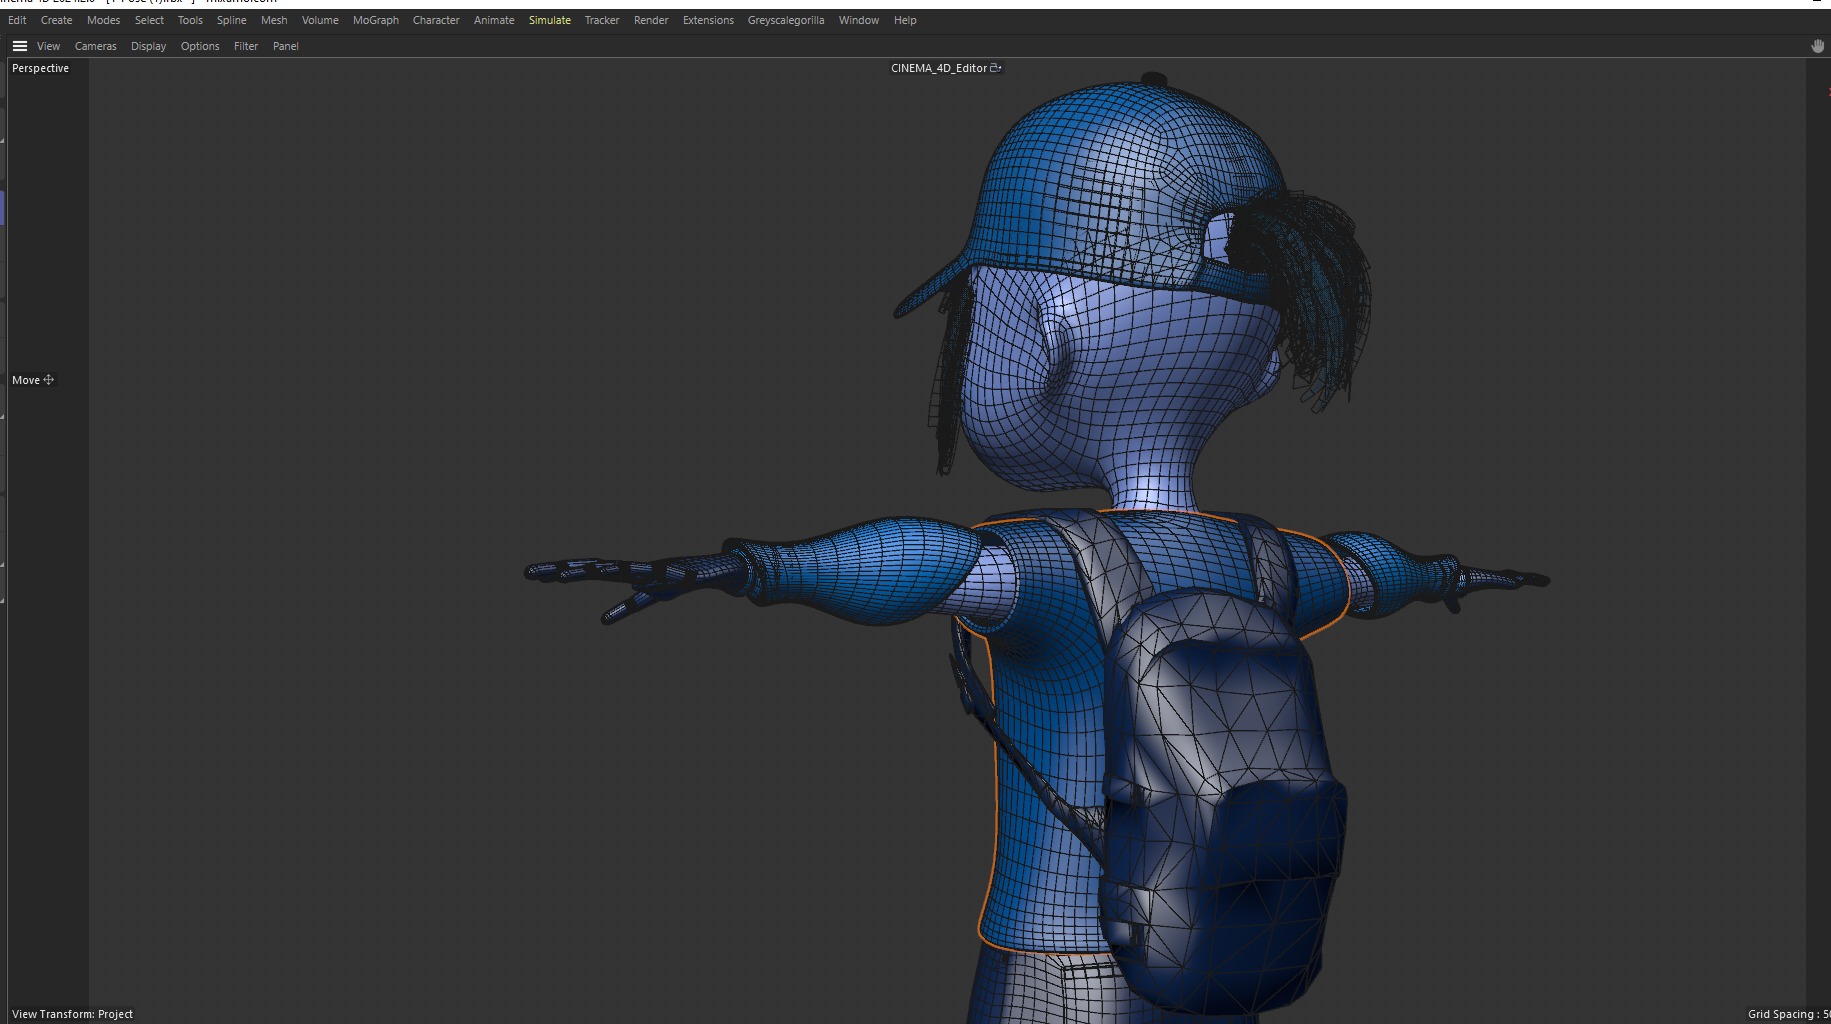
Task: Open the Edit menu
Action: coord(17,20)
